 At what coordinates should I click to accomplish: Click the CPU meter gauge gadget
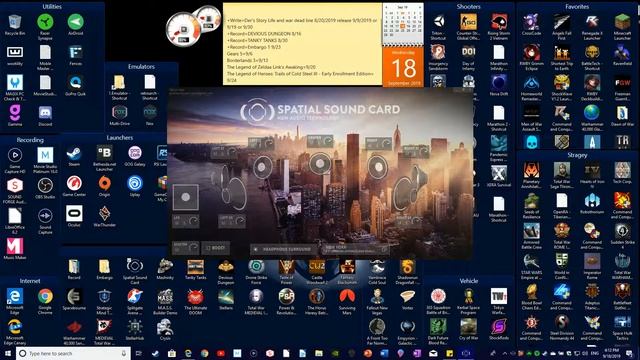183,29
